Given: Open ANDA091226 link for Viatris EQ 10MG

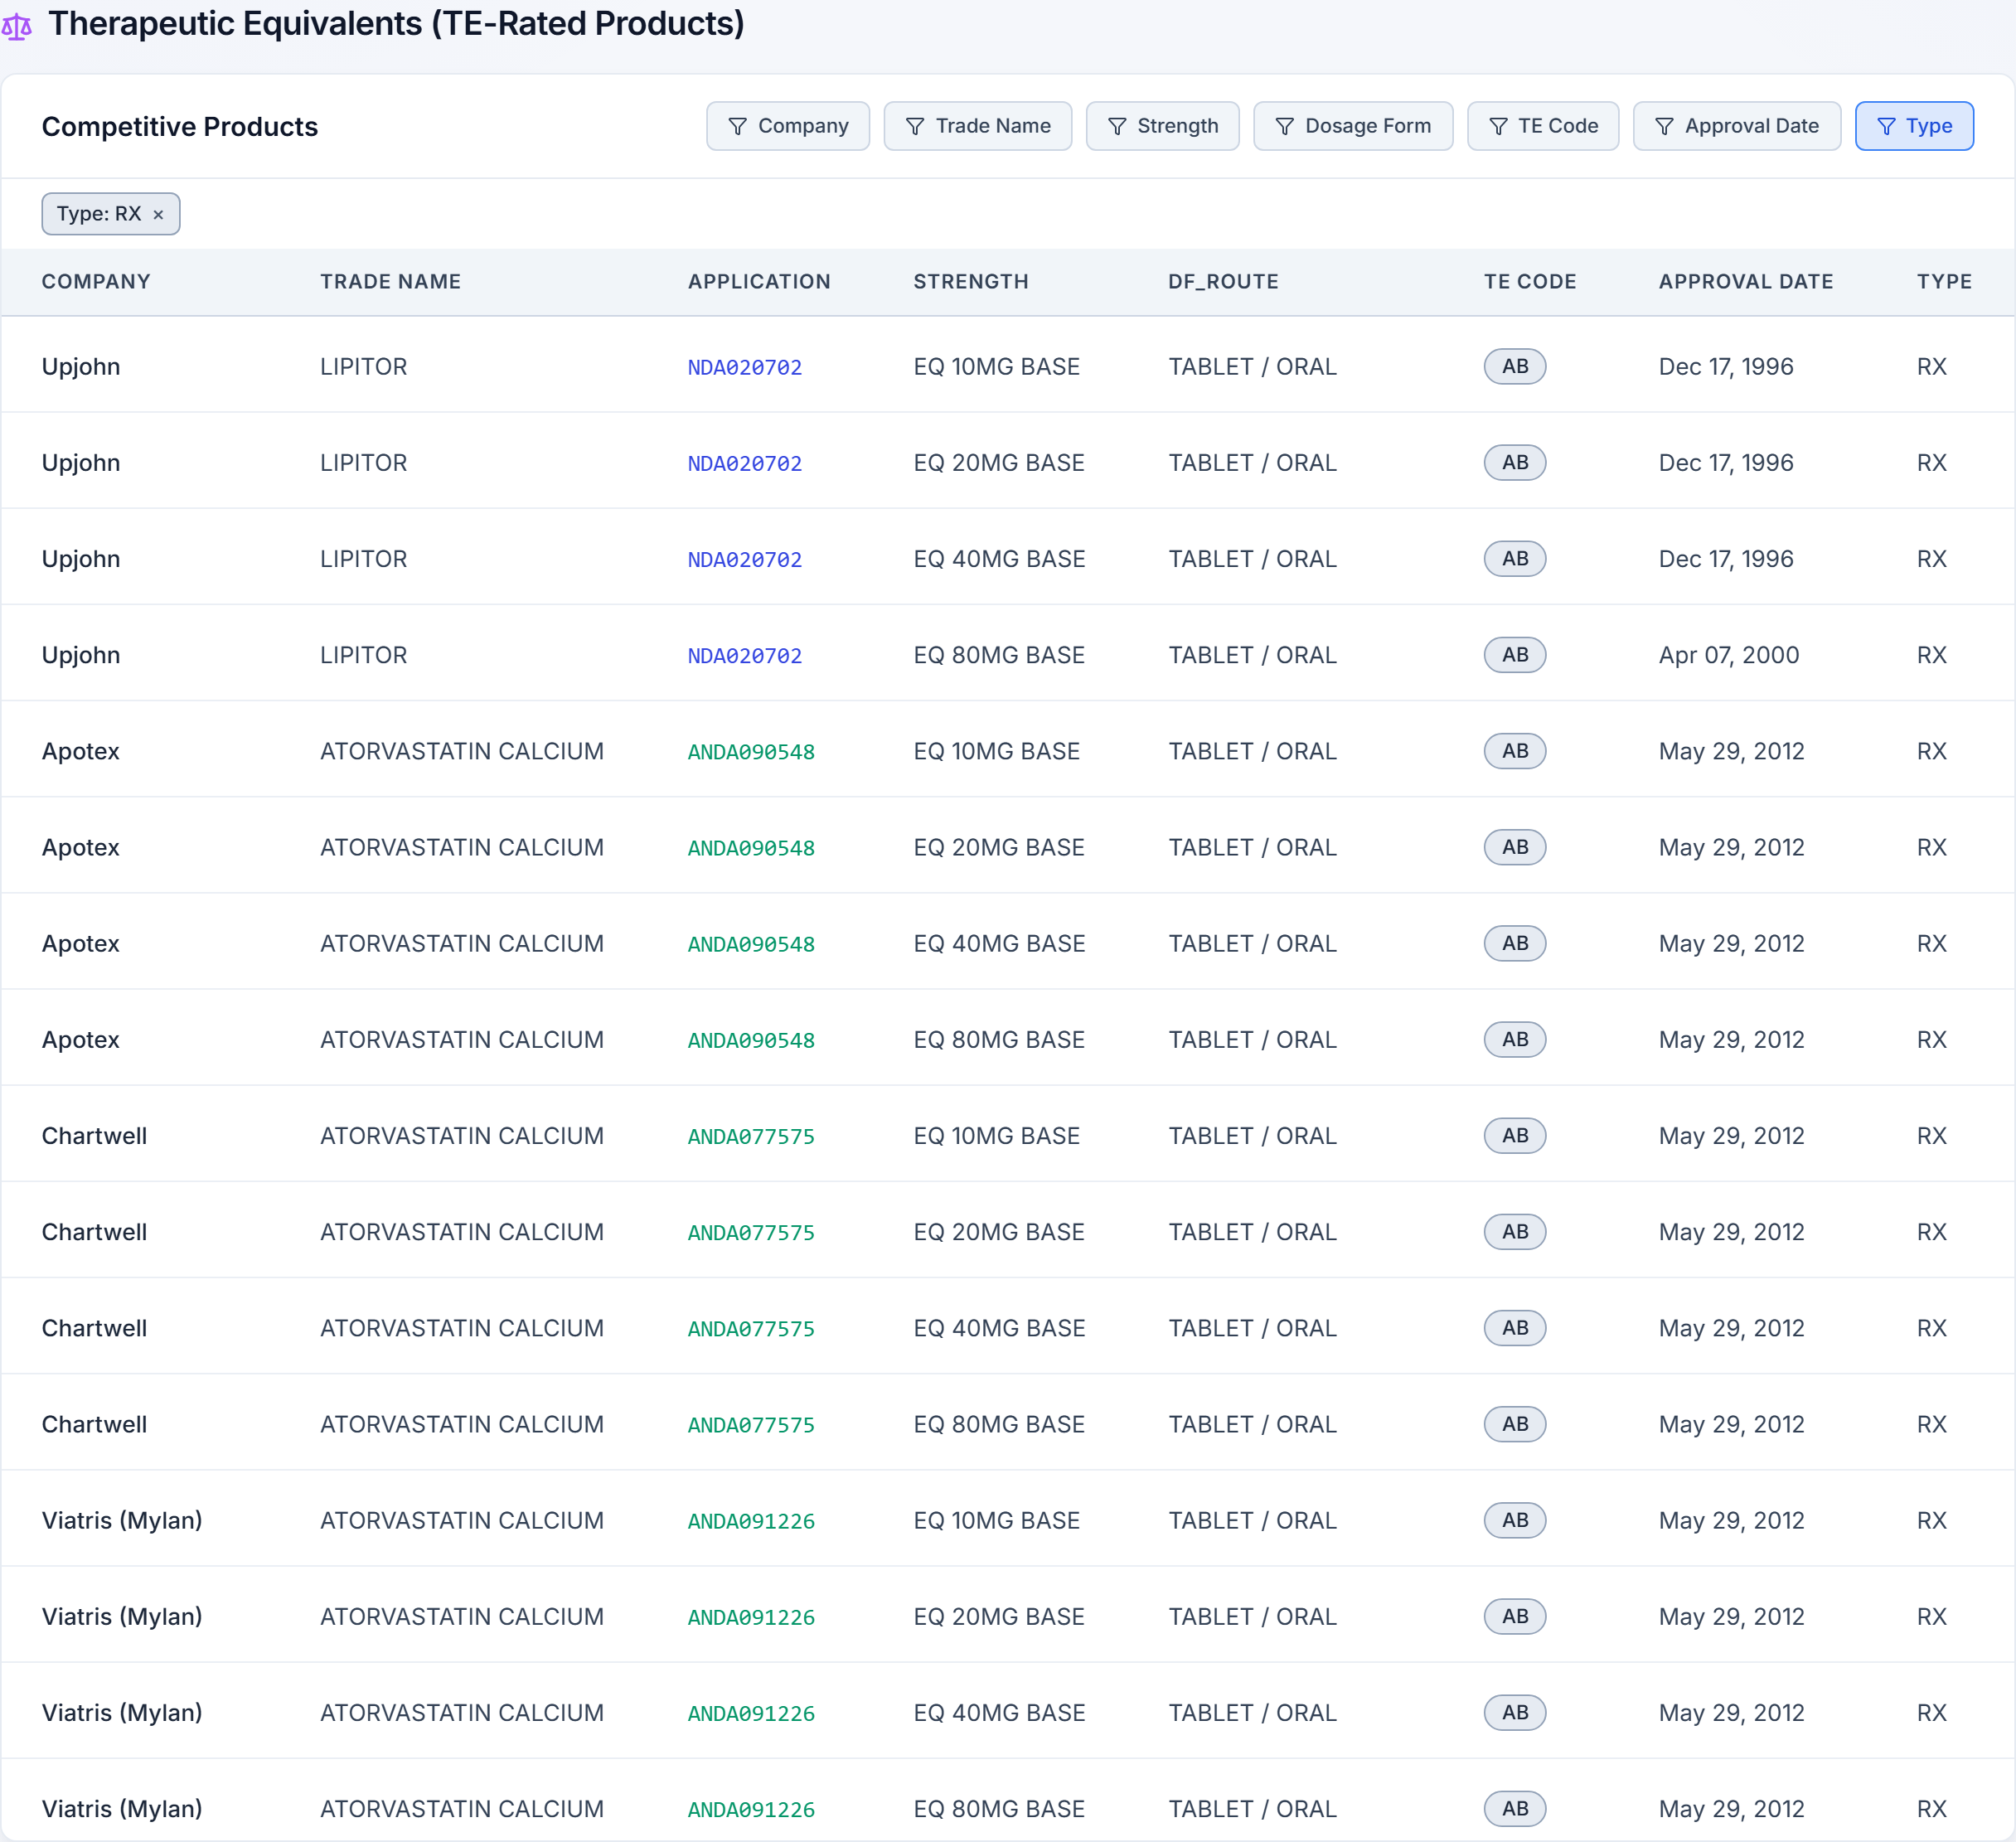Looking at the screenshot, I should 751,1521.
